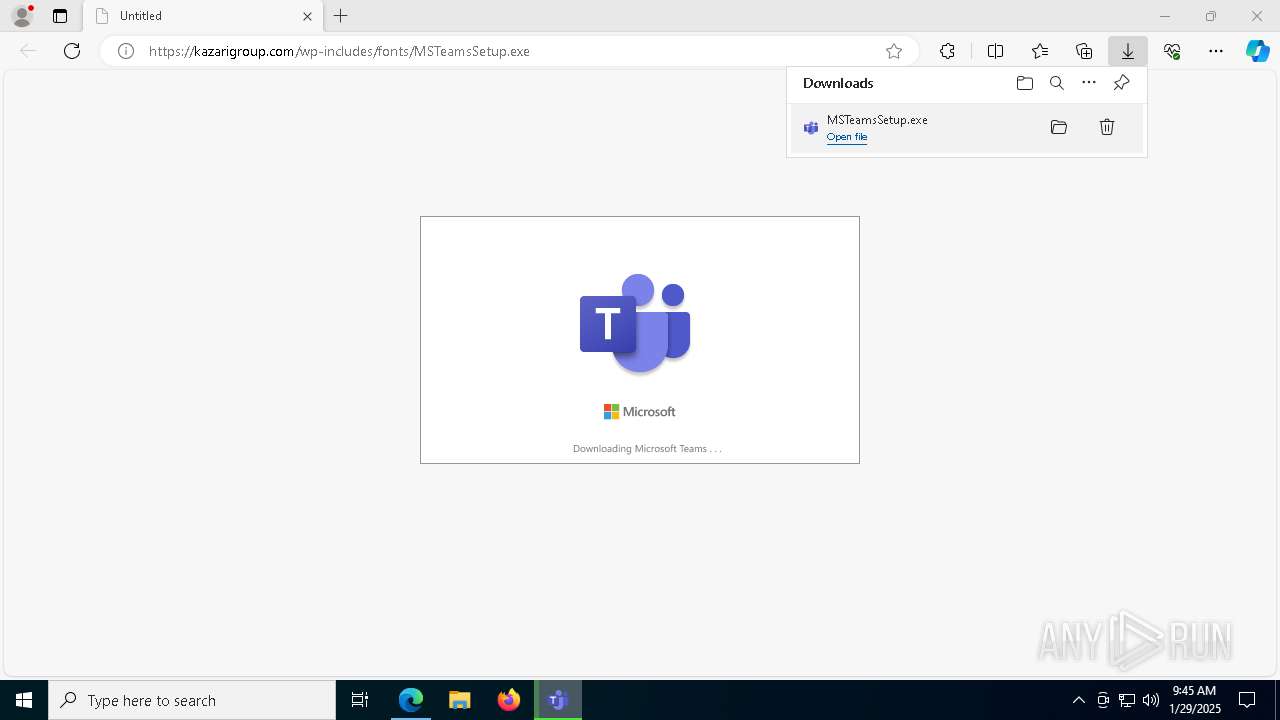The image size is (1280, 720).
Task: Open the Favorites list
Action: click(x=1040, y=51)
